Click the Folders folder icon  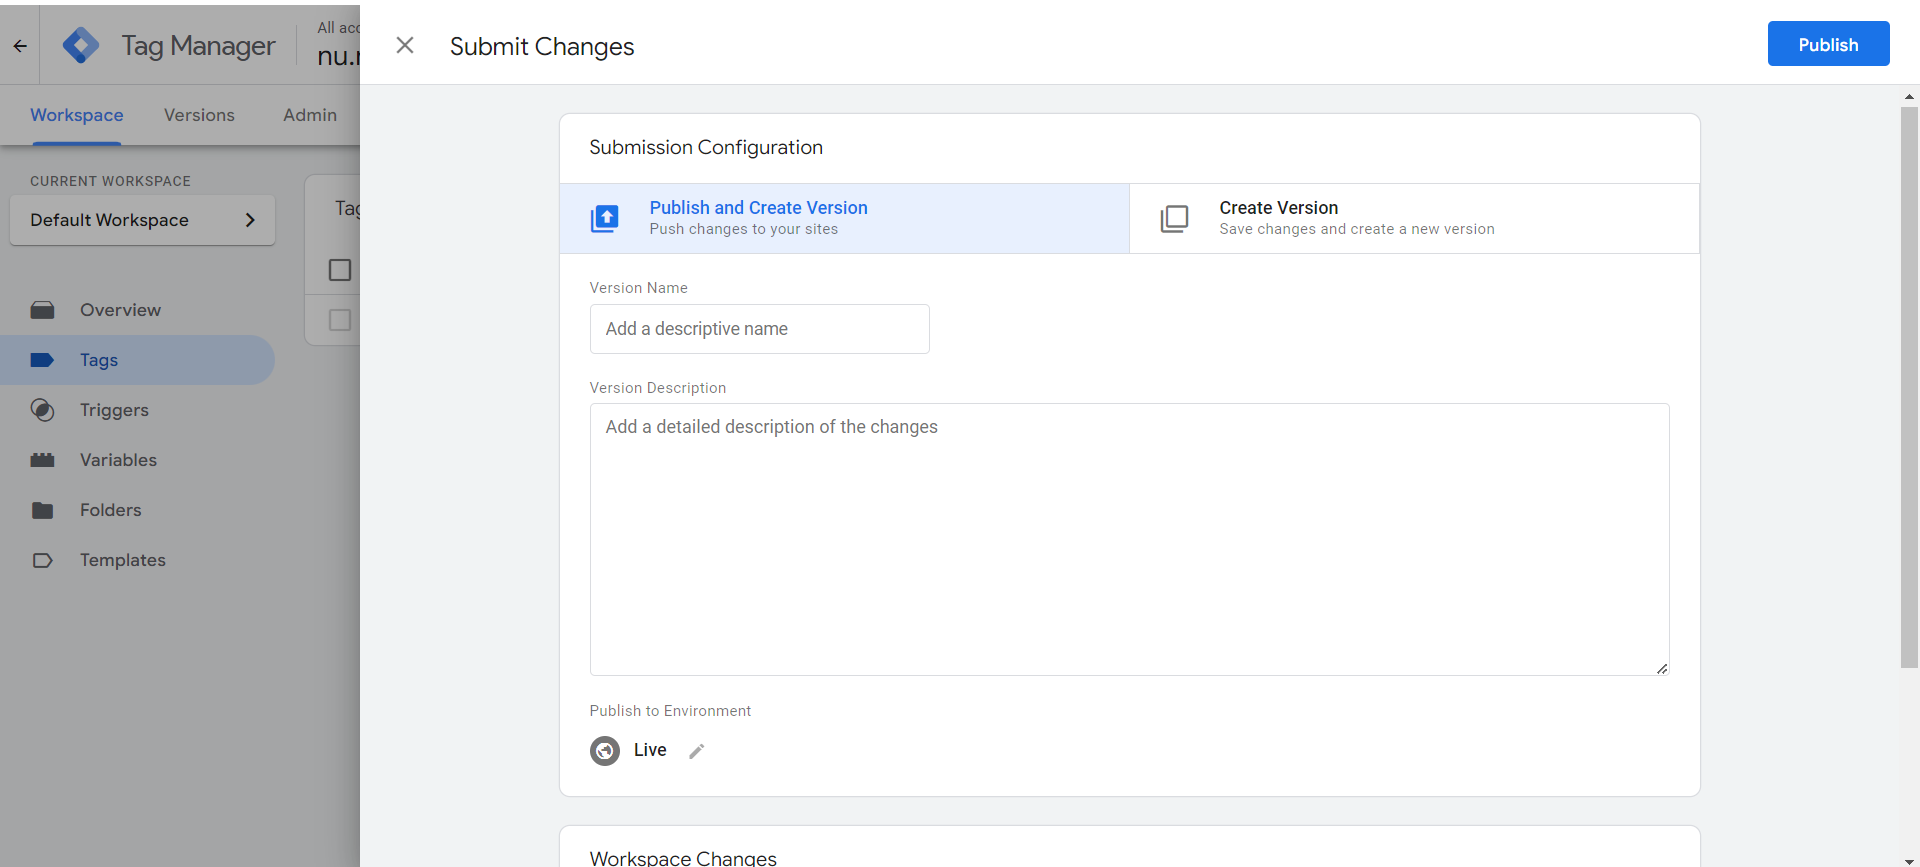pos(42,510)
